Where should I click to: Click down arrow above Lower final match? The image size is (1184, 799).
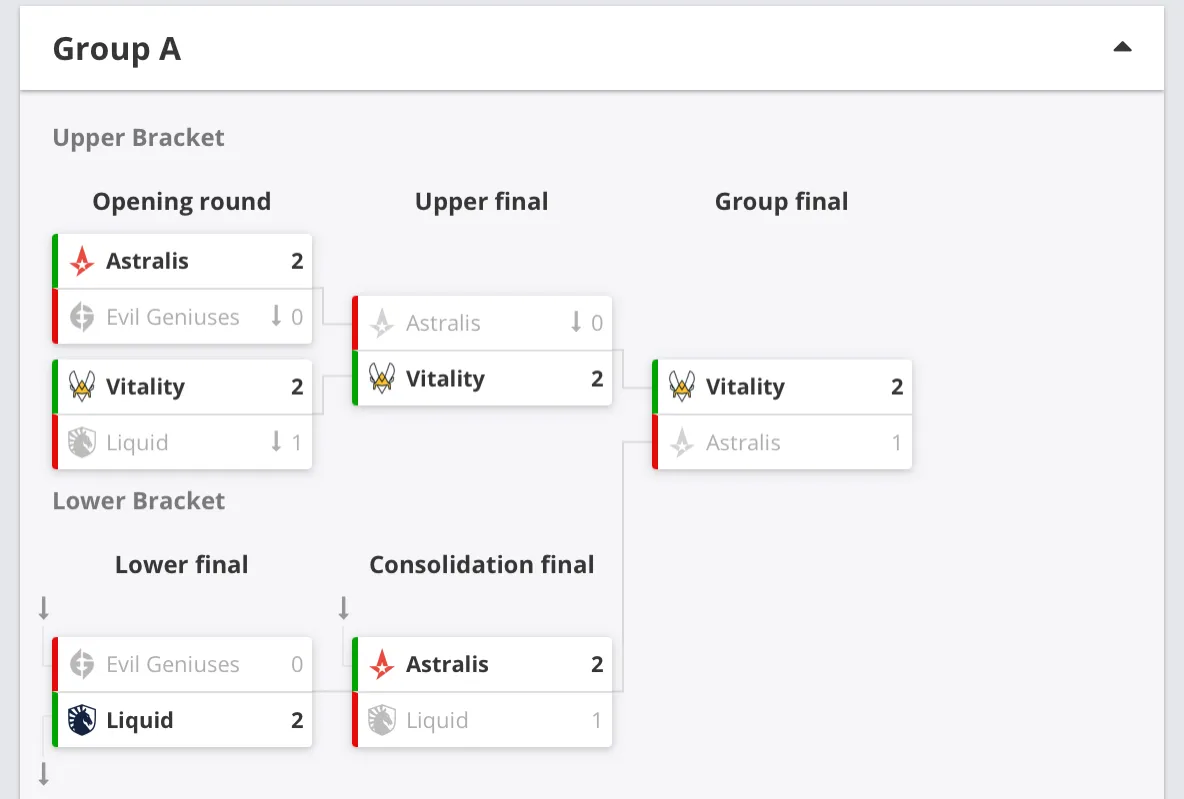click(x=44, y=608)
